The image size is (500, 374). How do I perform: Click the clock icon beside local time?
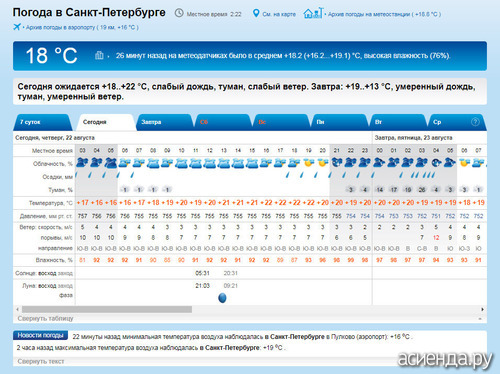coord(179,13)
